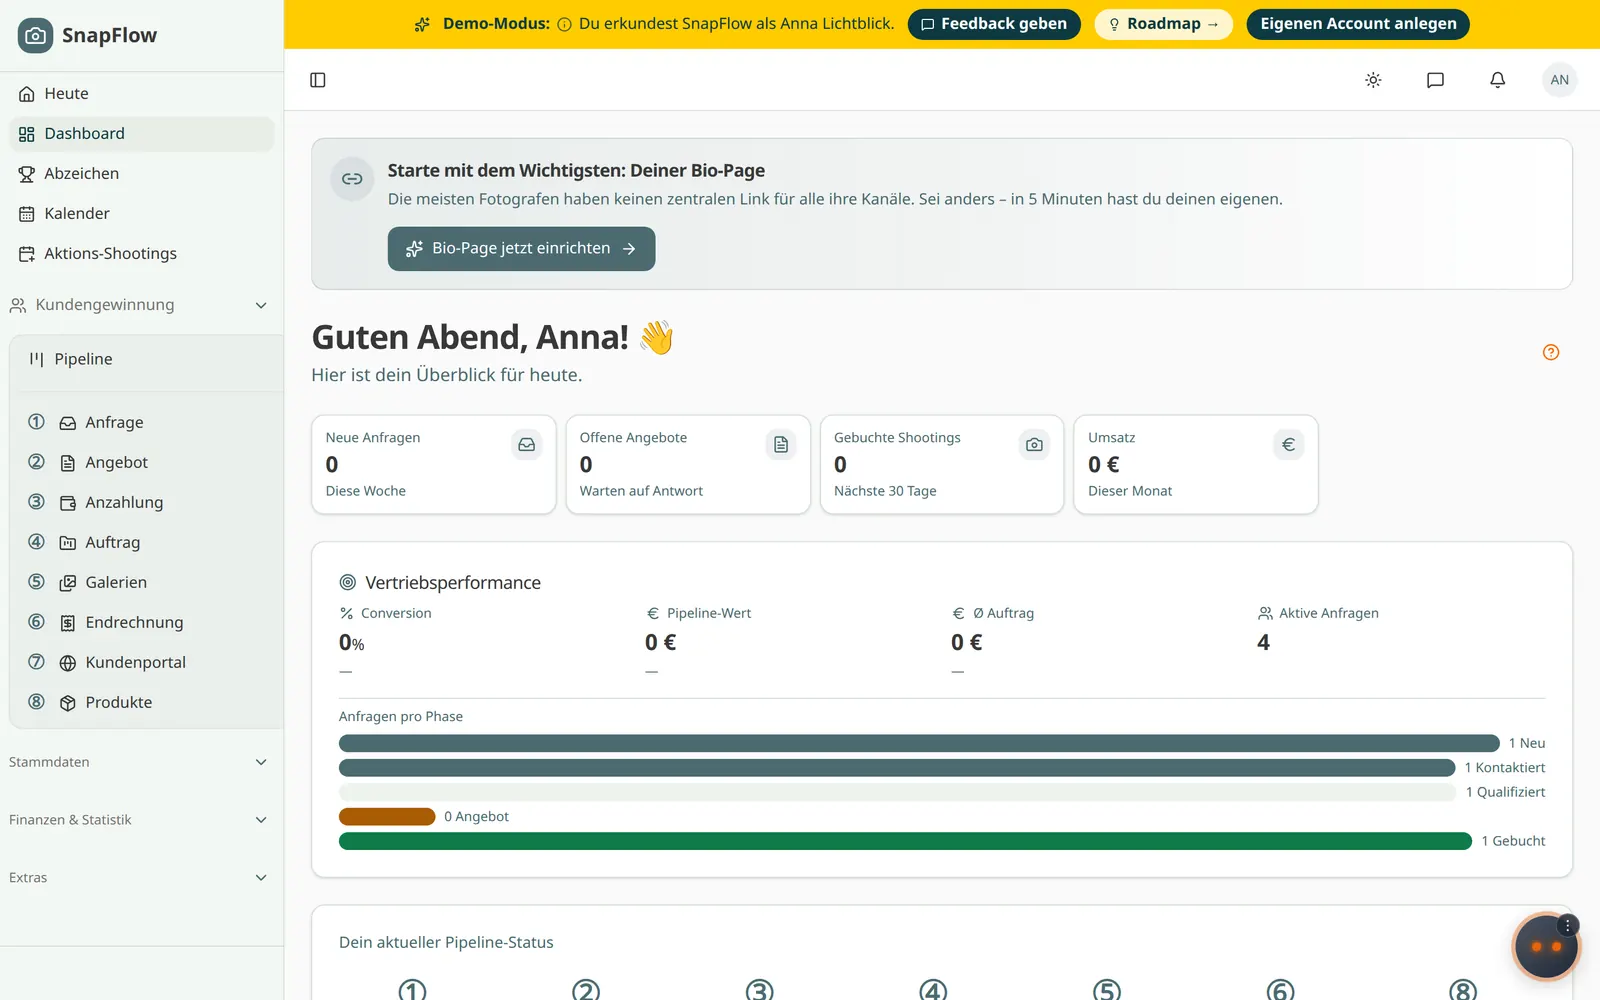1600x1000 pixels.
Task: Collapse the Kundengewinnung section
Action: click(140, 305)
